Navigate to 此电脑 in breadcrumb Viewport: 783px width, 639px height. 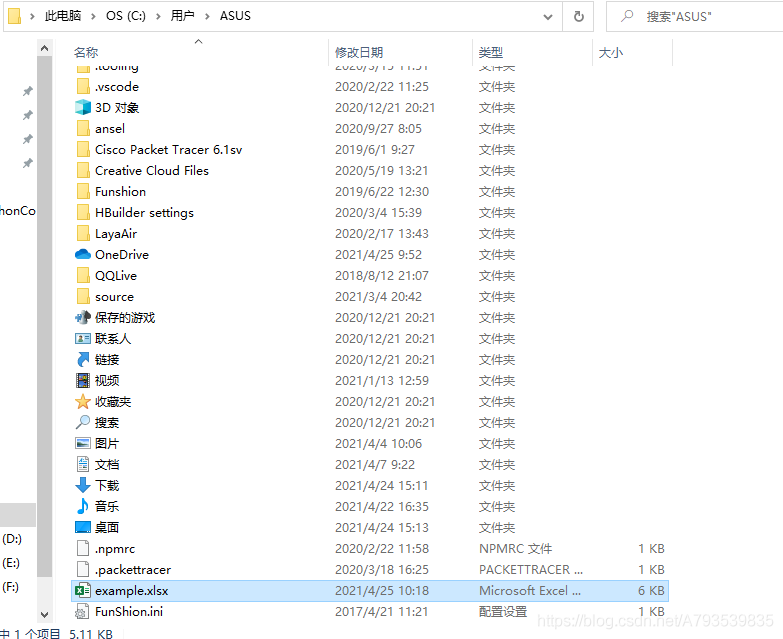point(63,16)
